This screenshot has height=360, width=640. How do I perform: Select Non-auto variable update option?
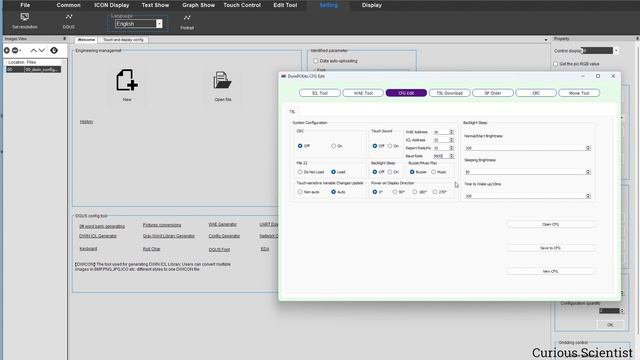300,192
